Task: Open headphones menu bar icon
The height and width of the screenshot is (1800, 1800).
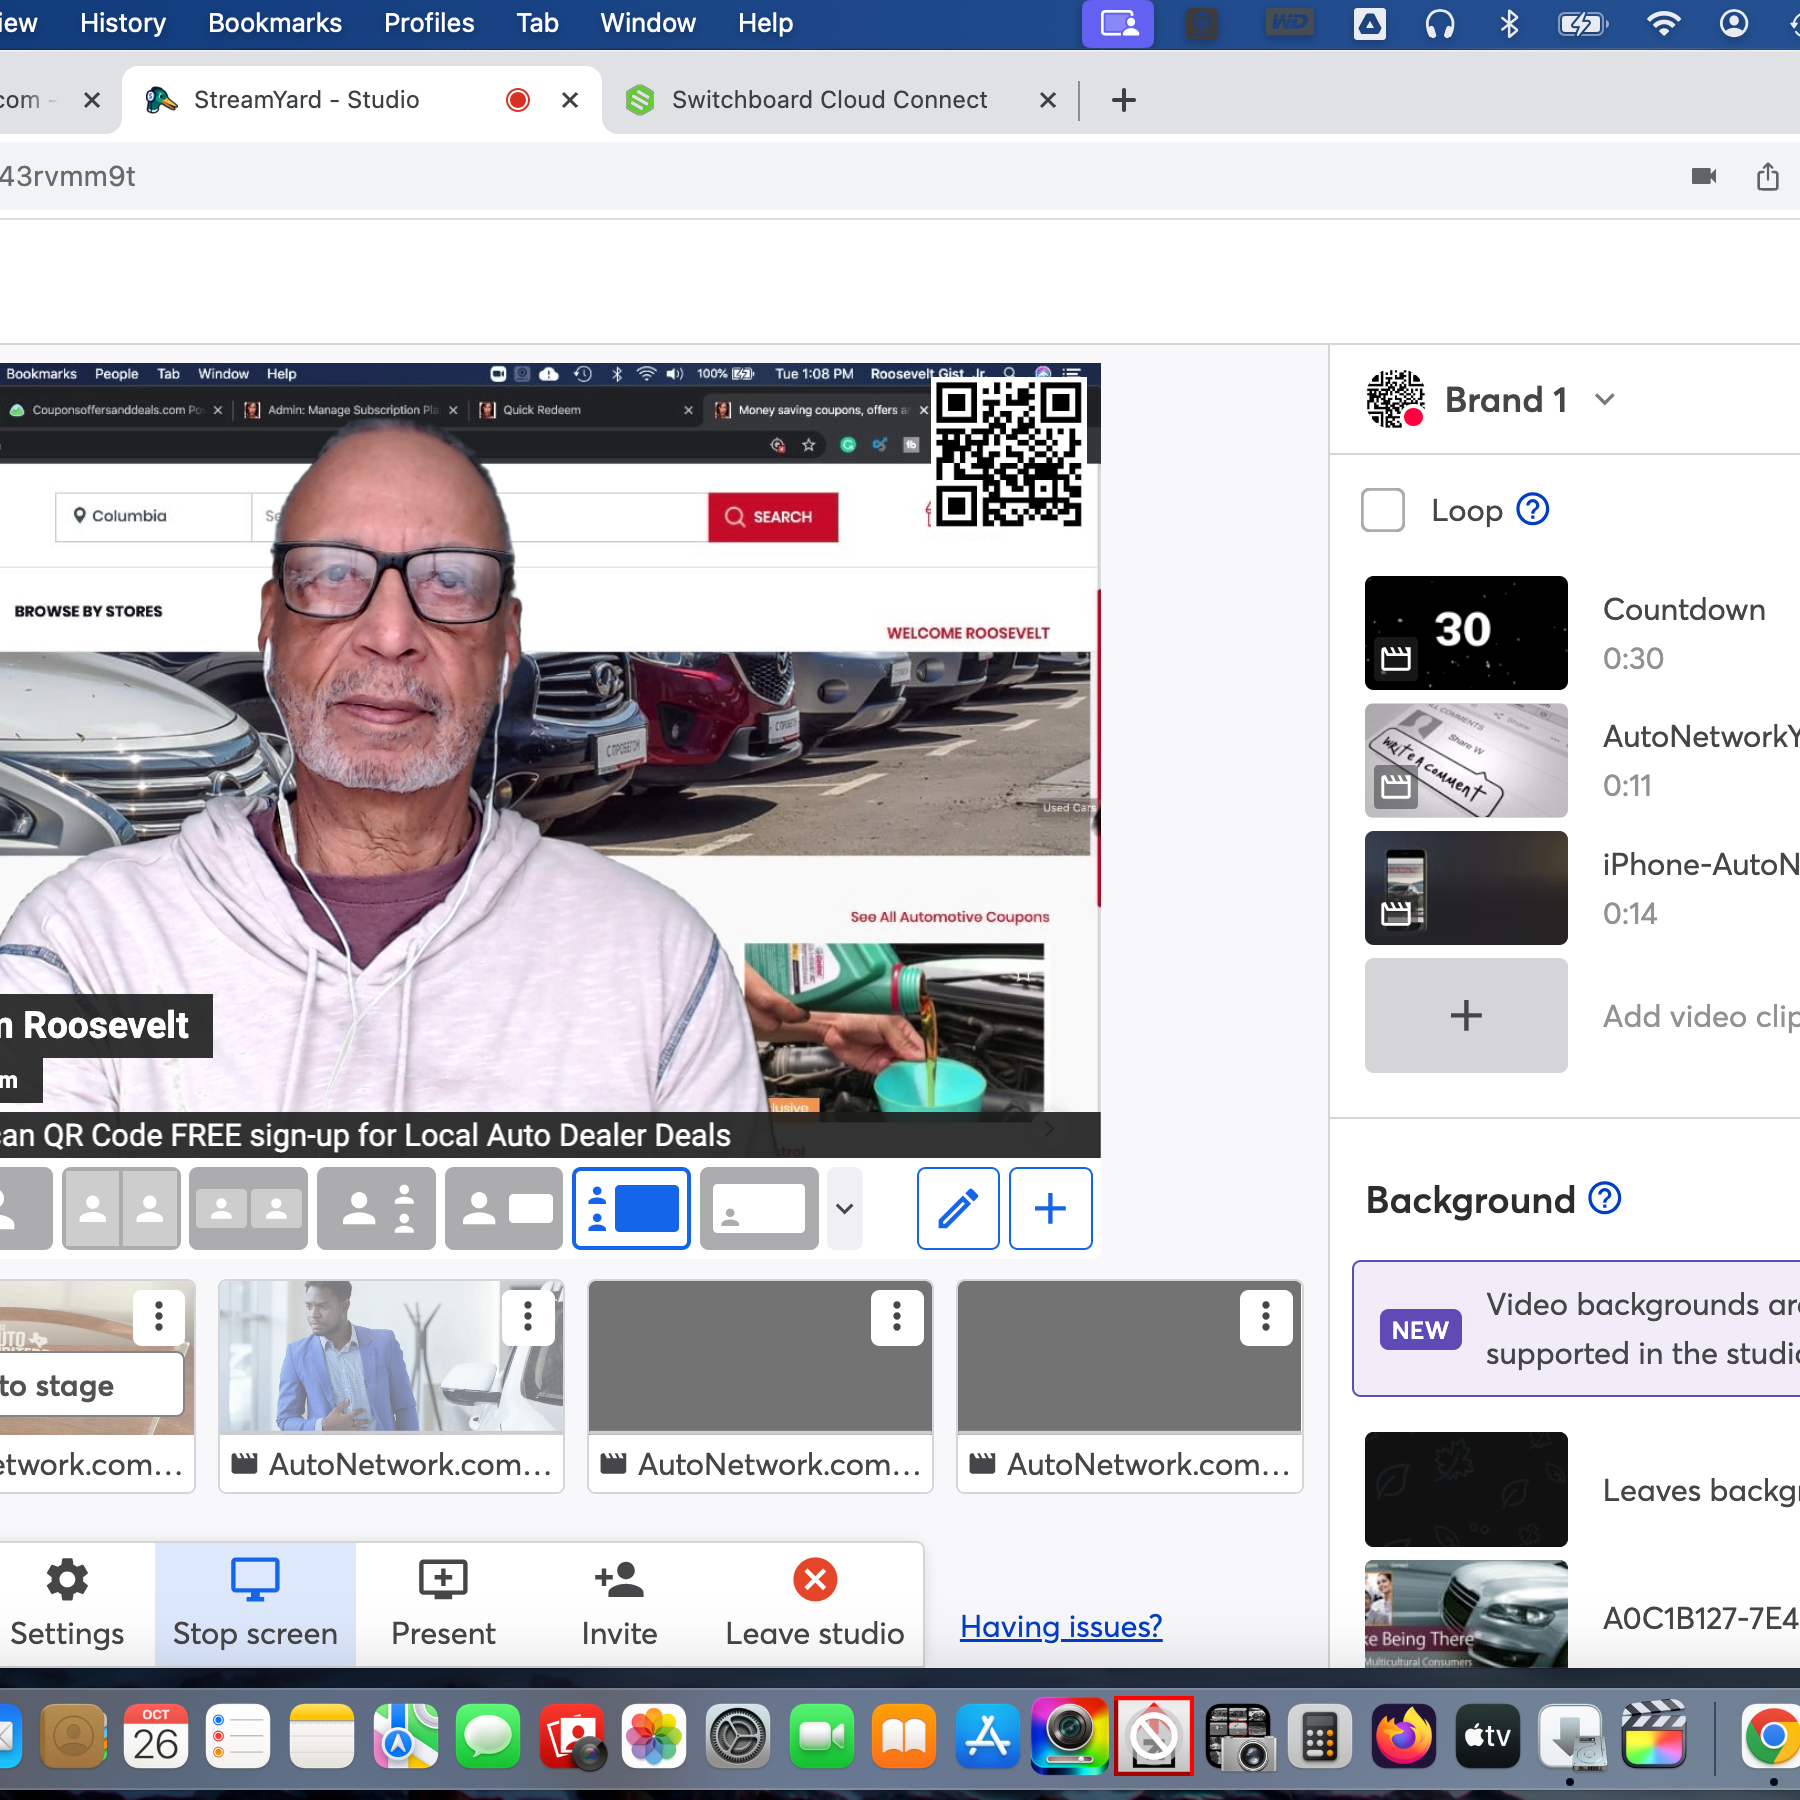Action: click(x=1440, y=23)
